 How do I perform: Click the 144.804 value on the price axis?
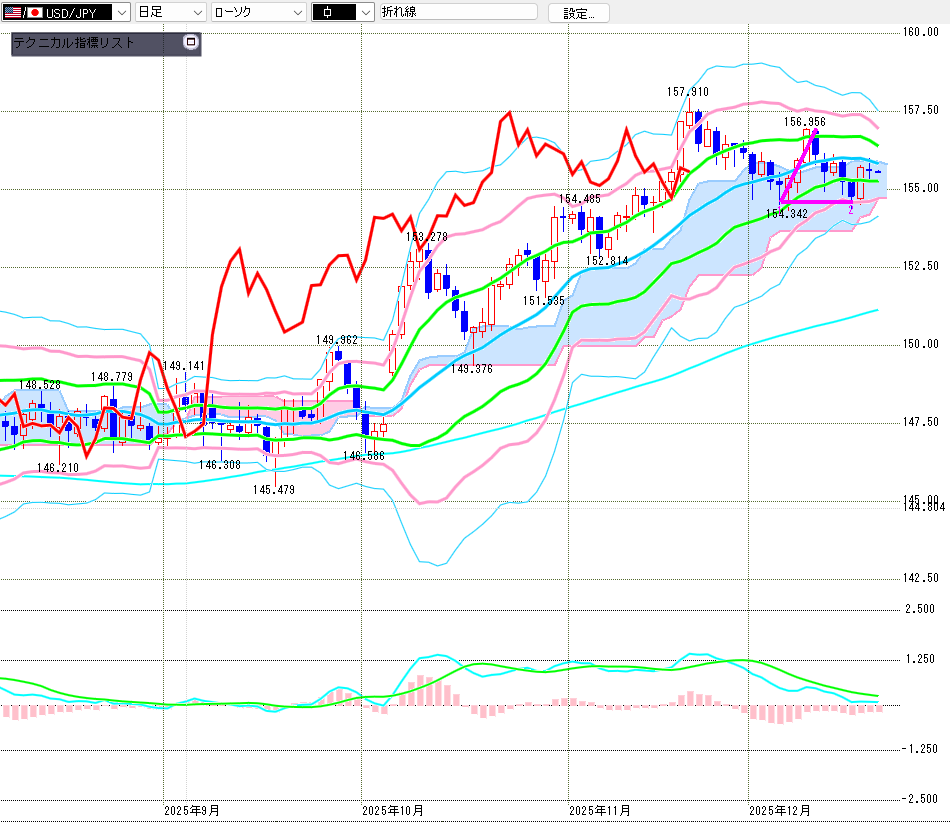click(x=924, y=507)
